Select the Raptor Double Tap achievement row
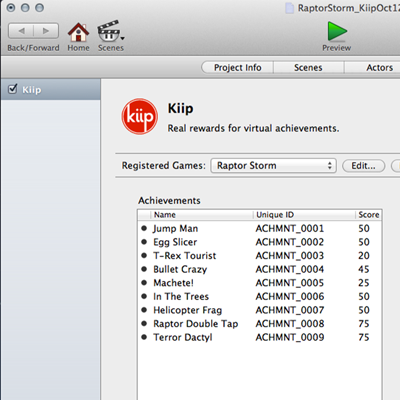 [259, 324]
